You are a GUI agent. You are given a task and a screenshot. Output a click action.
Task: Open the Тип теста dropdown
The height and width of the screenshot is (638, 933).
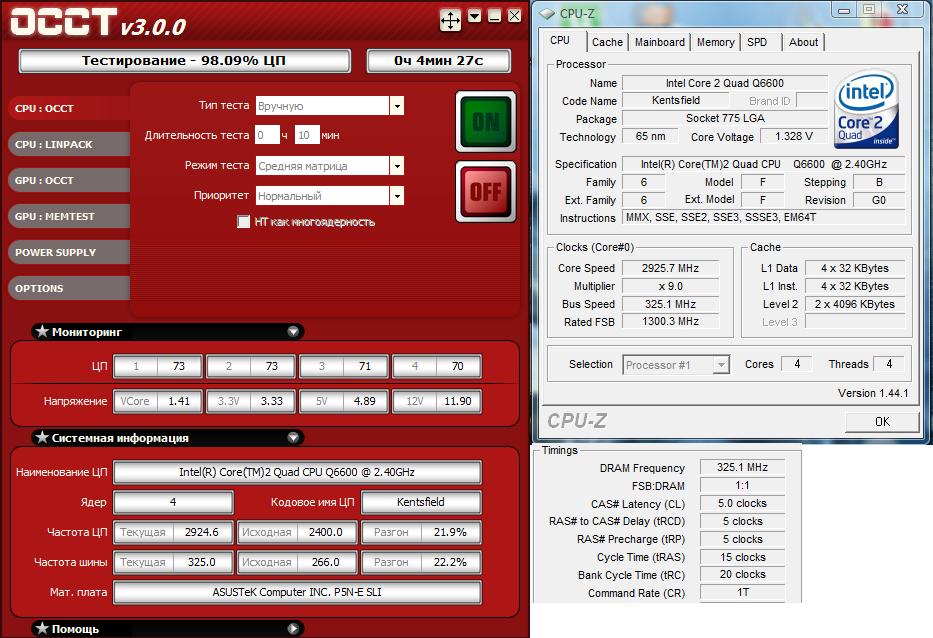(396, 106)
